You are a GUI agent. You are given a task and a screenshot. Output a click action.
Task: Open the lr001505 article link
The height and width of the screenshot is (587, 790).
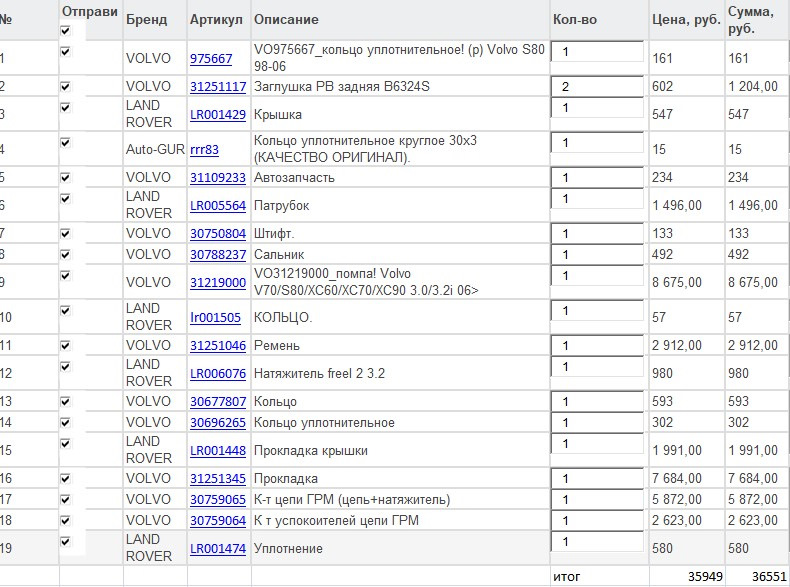pos(215,318)
